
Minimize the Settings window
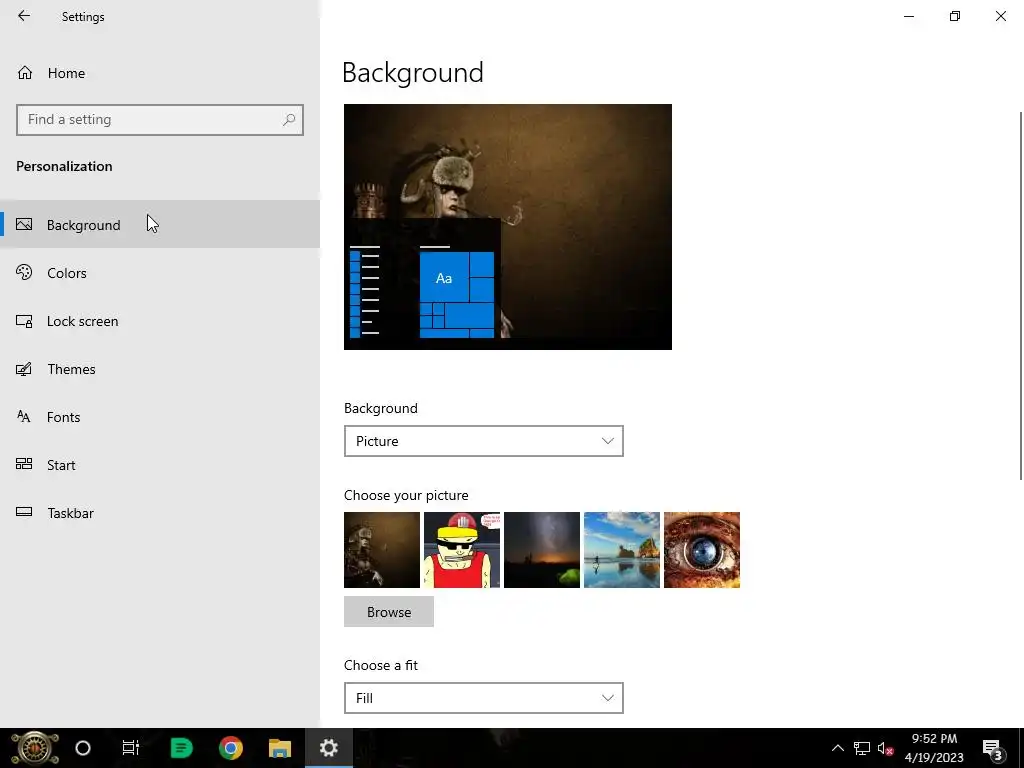point(909,16)
